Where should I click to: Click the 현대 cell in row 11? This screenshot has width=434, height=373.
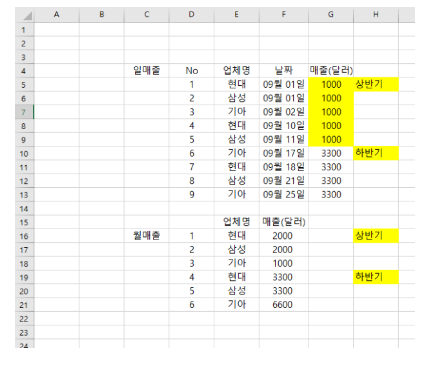[x=237, y=167]
